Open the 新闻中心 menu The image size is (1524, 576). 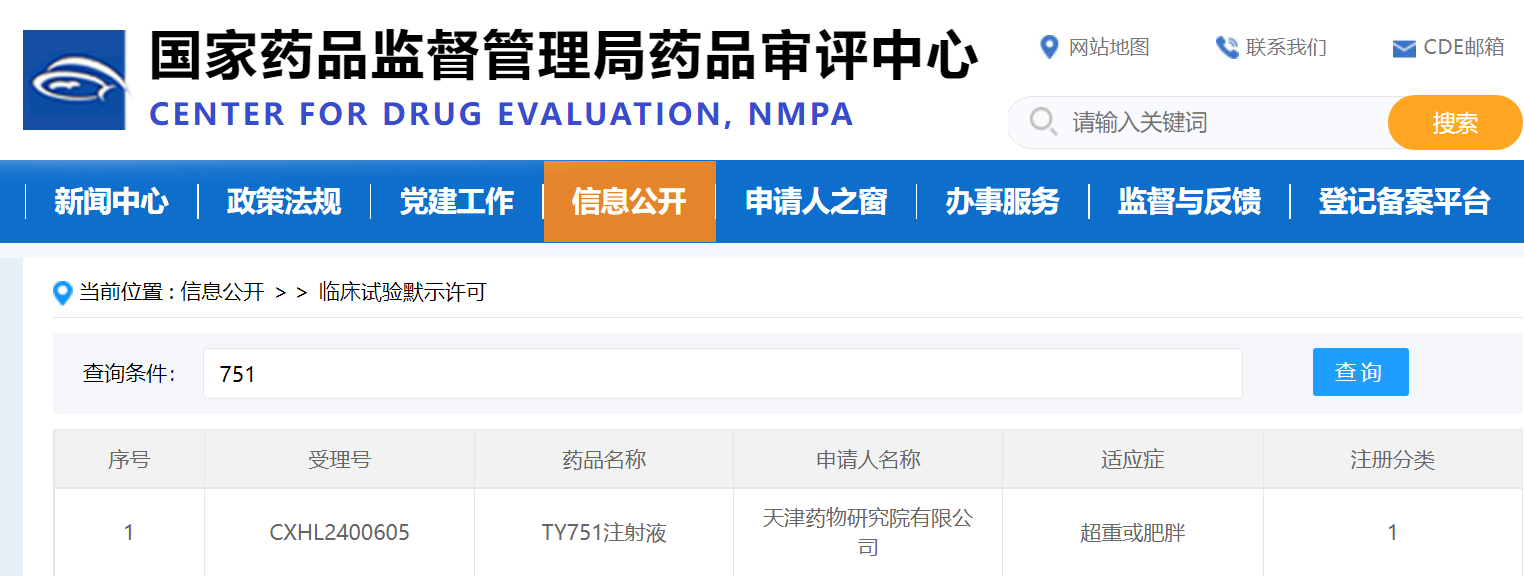click(111, 202)
